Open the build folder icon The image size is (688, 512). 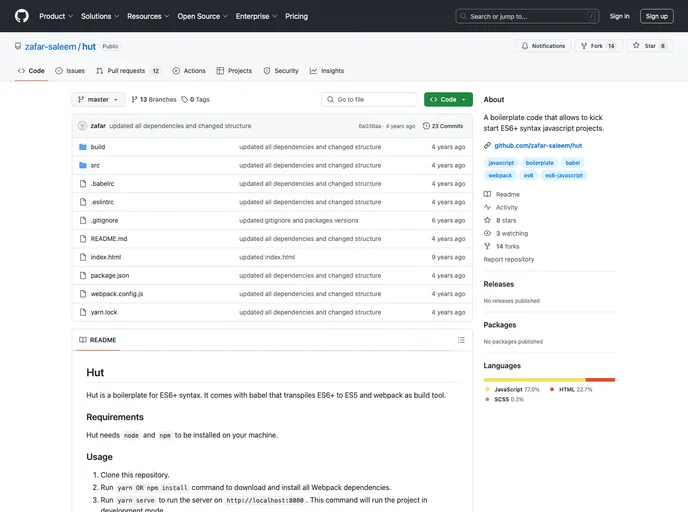[x=83, y=147]
